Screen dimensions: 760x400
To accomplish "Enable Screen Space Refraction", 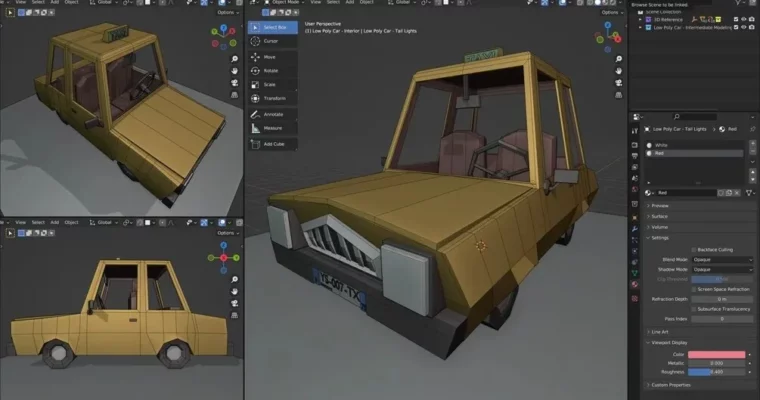I will (x=694, y=289).
